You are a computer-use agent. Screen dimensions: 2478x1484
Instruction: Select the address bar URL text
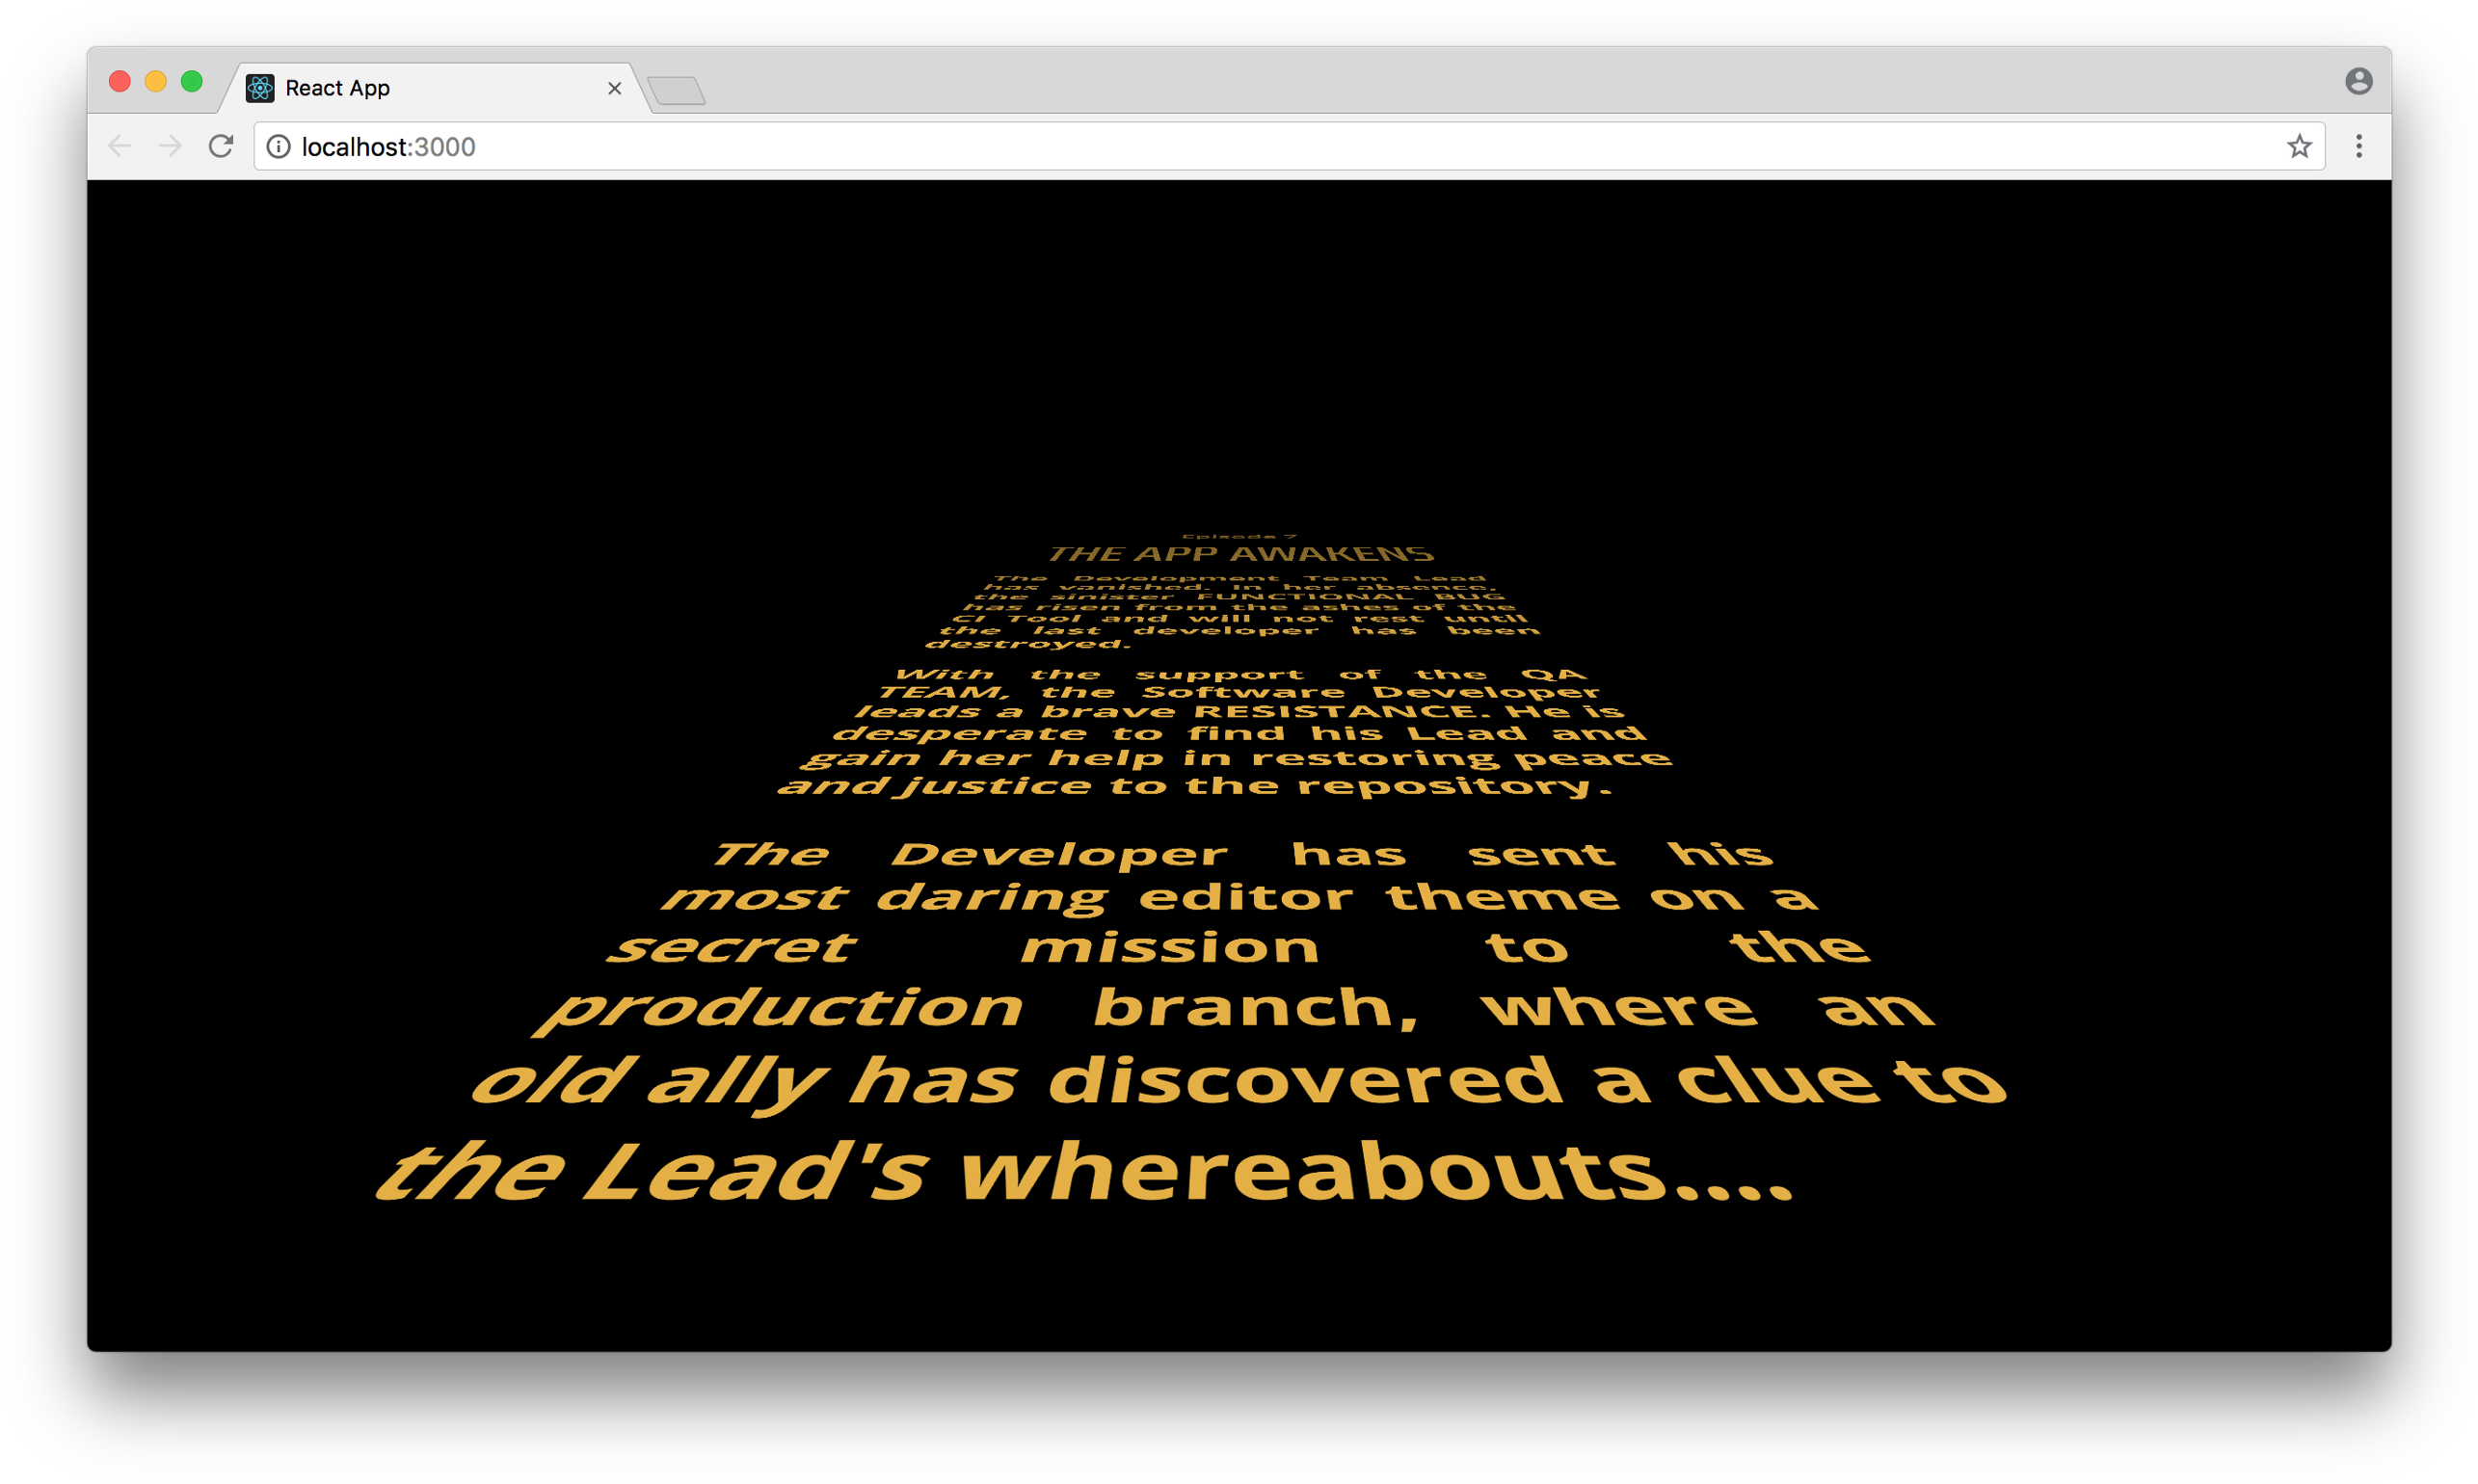coord(390,146)
